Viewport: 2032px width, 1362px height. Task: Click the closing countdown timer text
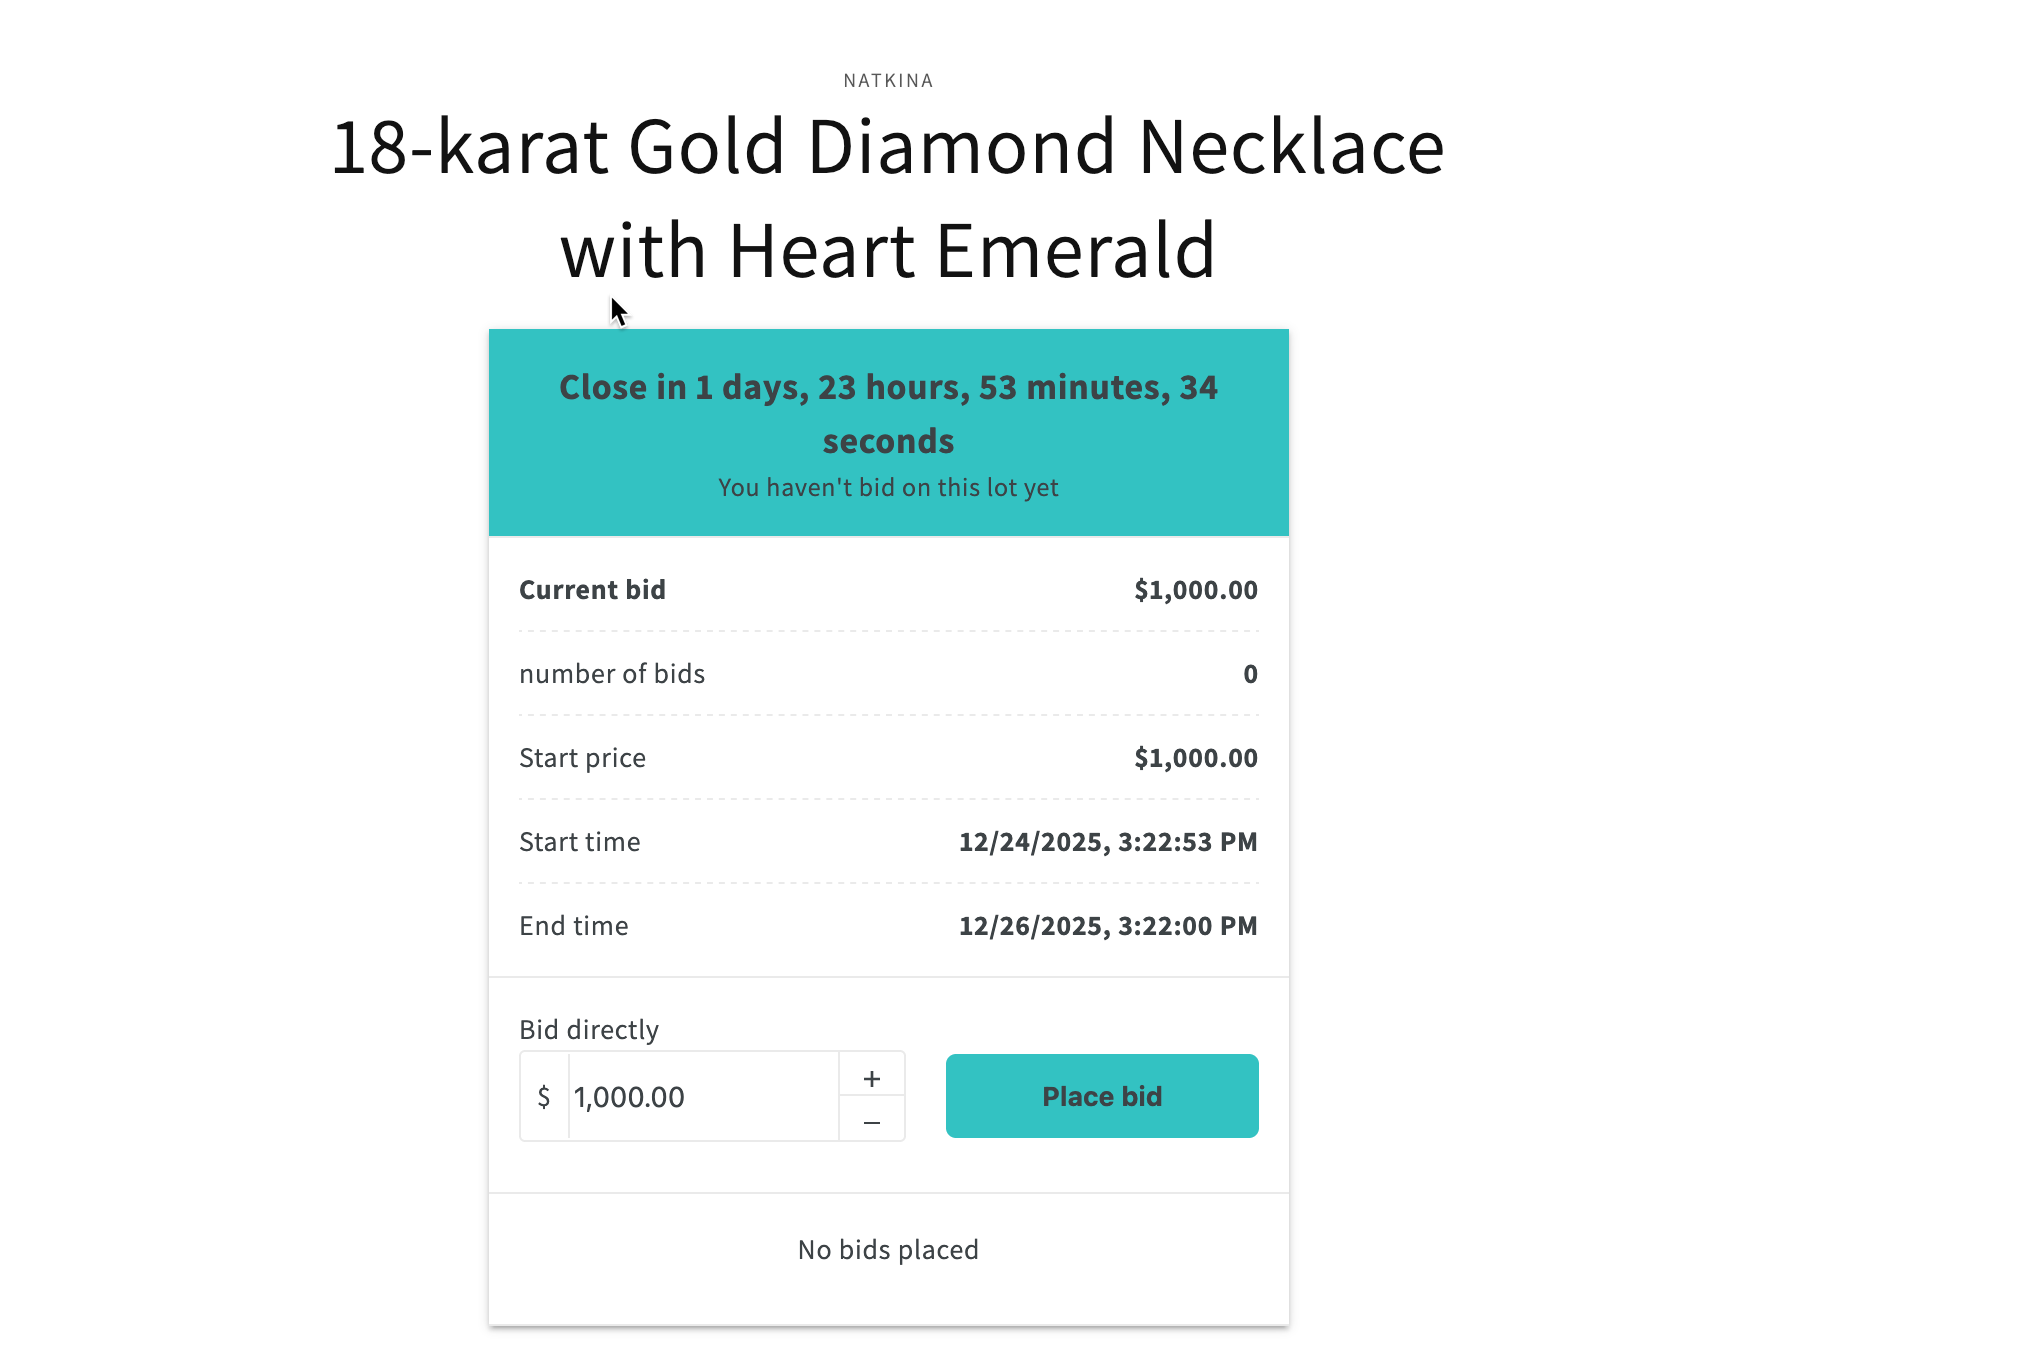click(888, 414)
